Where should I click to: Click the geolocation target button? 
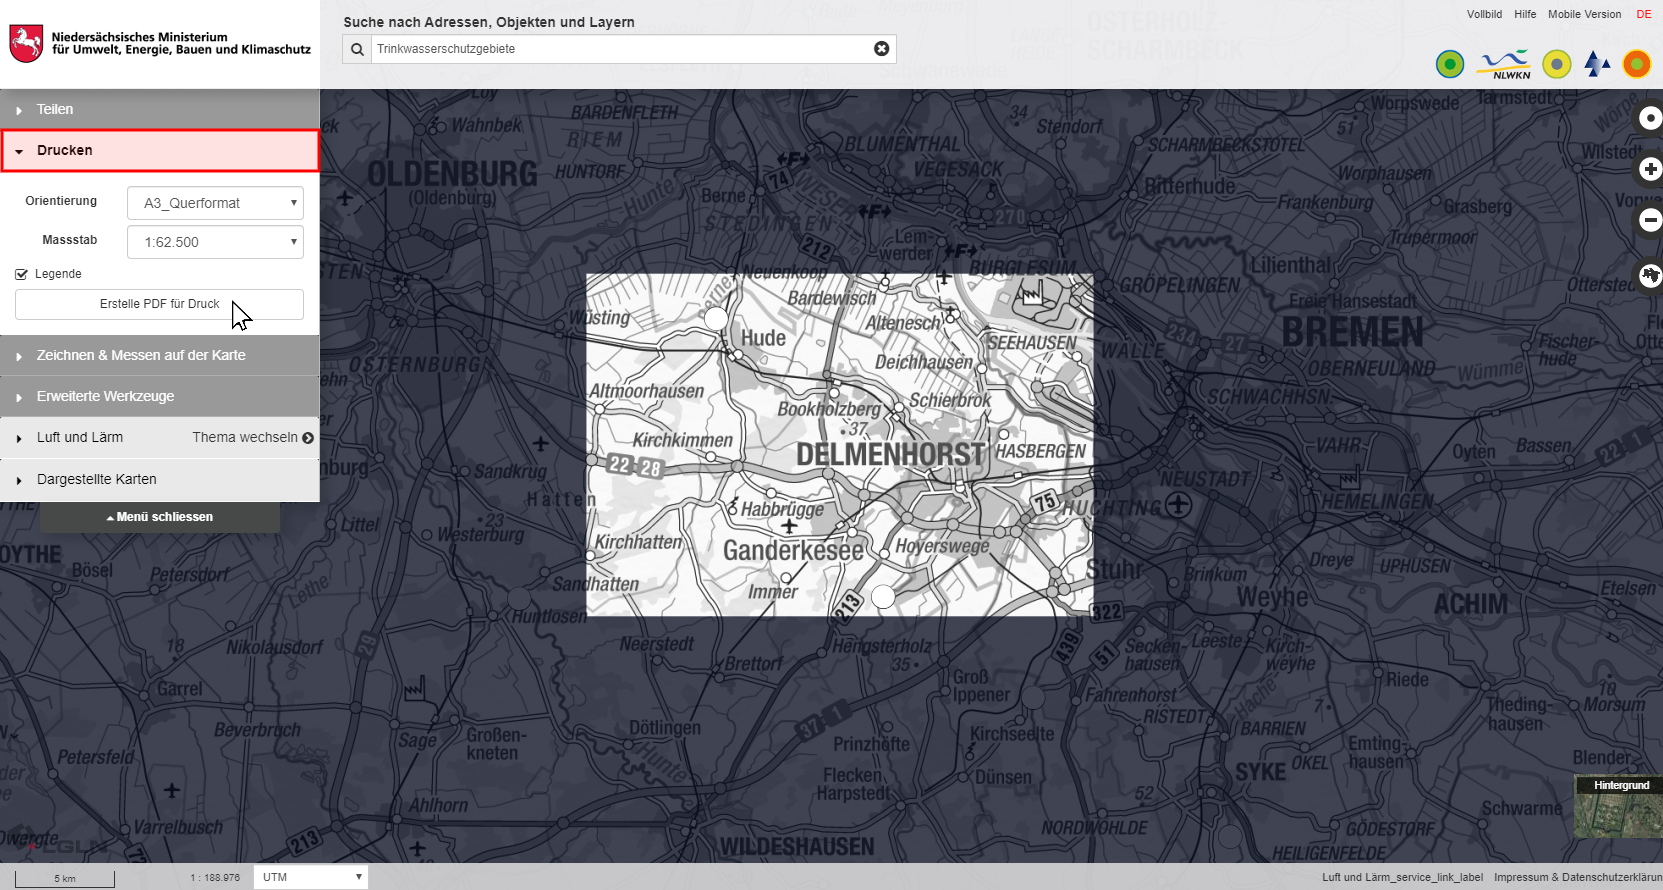1649,118
